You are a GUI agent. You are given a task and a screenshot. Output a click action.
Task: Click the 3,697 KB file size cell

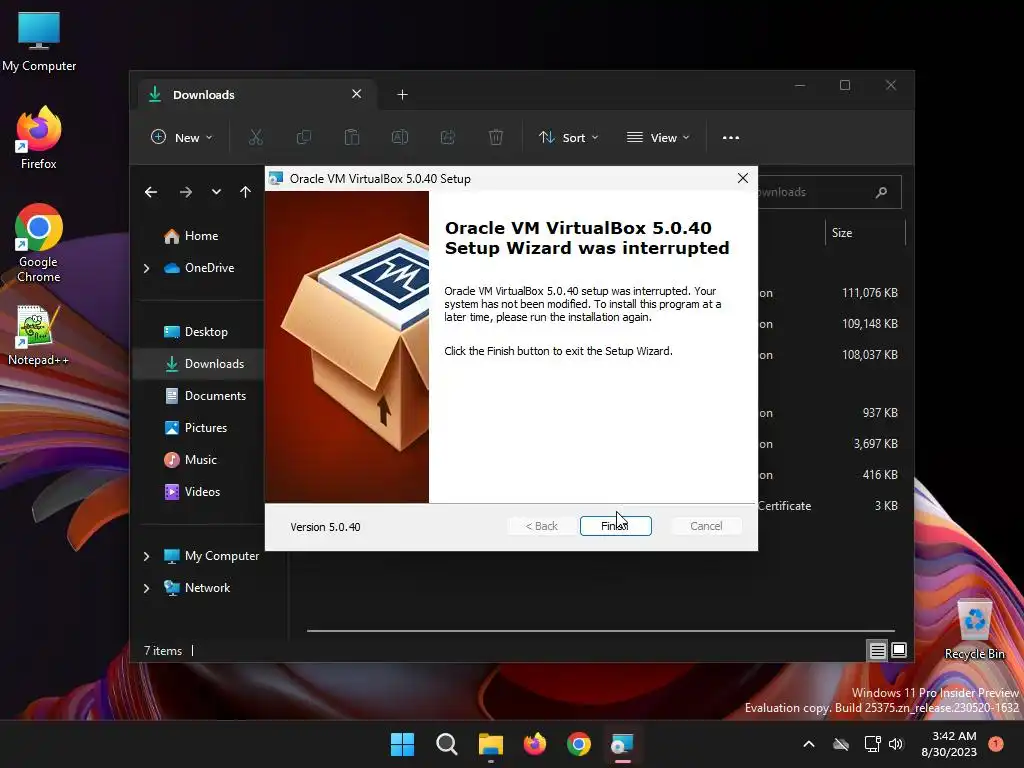click(875, 443)
